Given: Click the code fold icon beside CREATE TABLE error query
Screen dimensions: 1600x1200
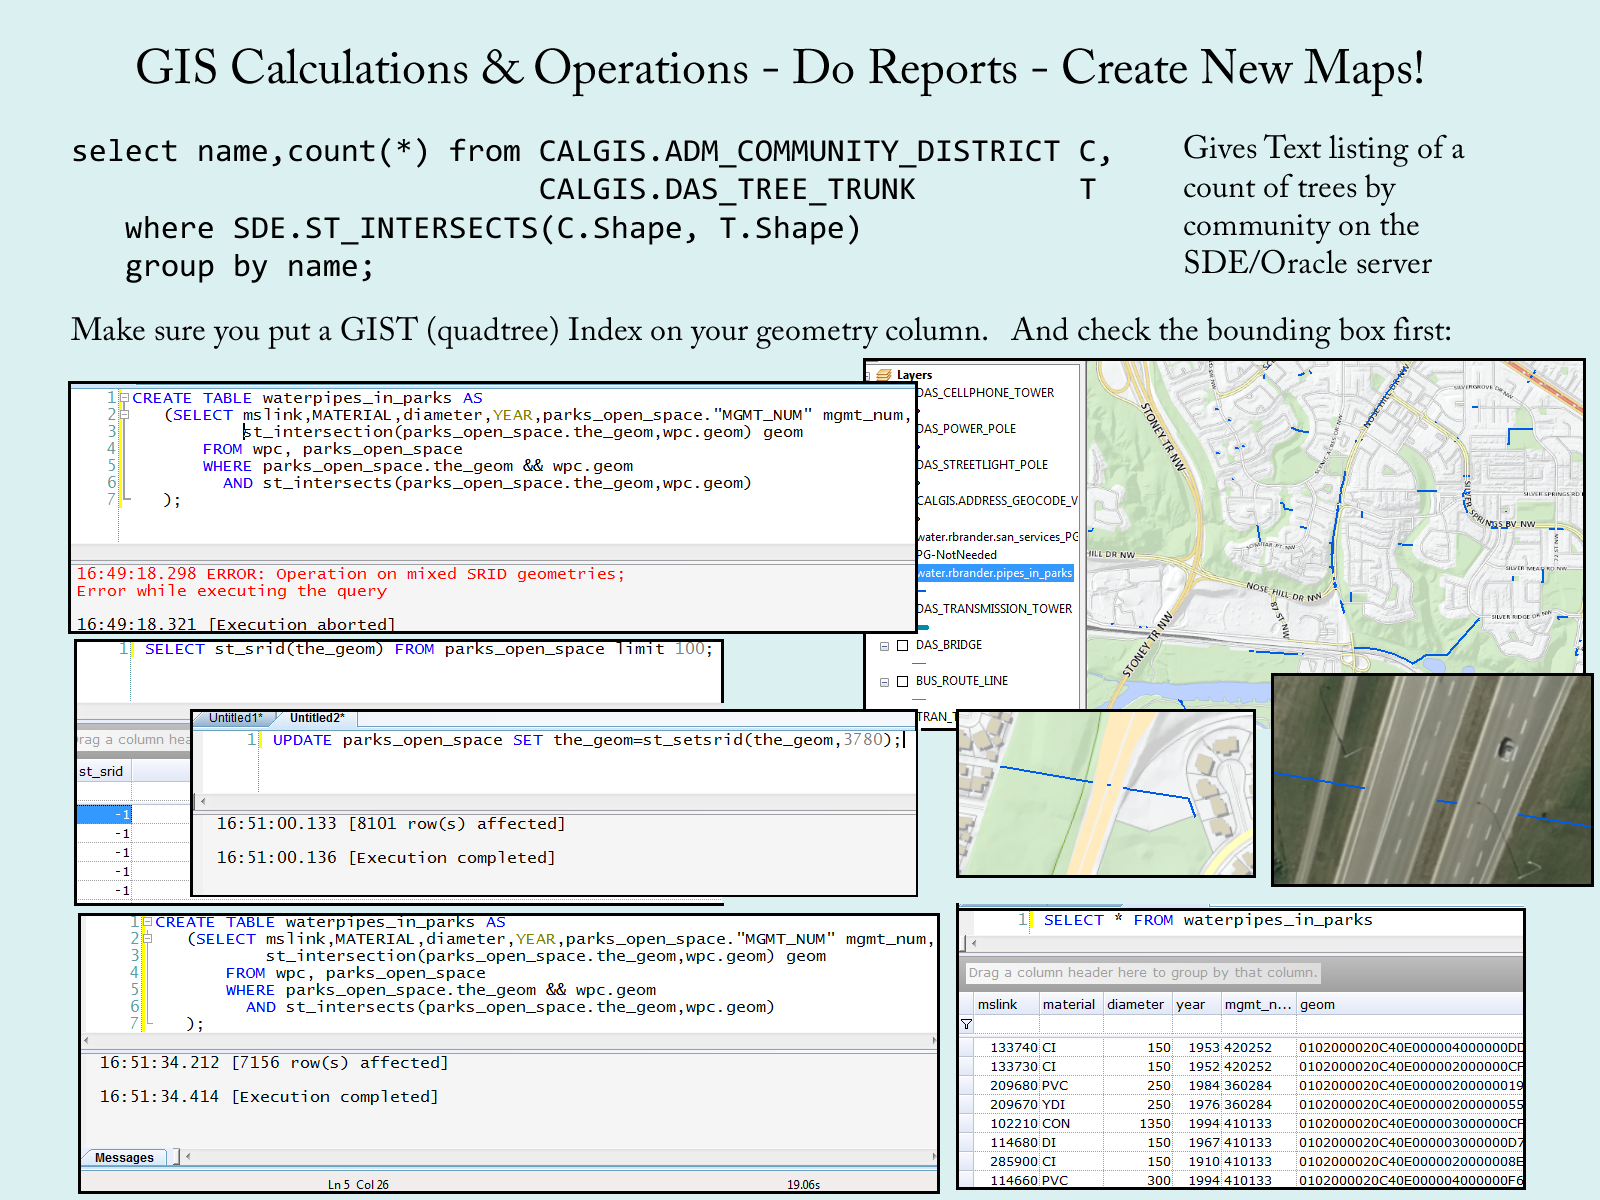Looking at the screenshot, I should coord(125,398).
